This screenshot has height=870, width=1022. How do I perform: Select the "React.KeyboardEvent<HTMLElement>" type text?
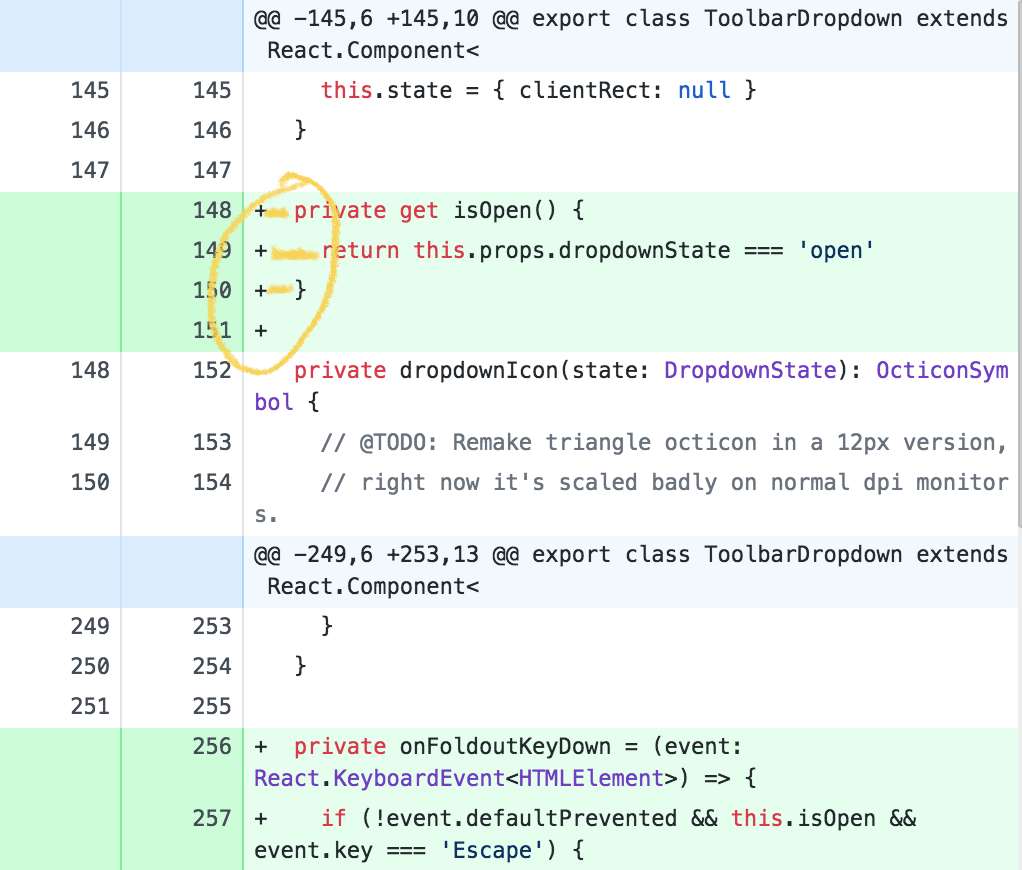465,778
